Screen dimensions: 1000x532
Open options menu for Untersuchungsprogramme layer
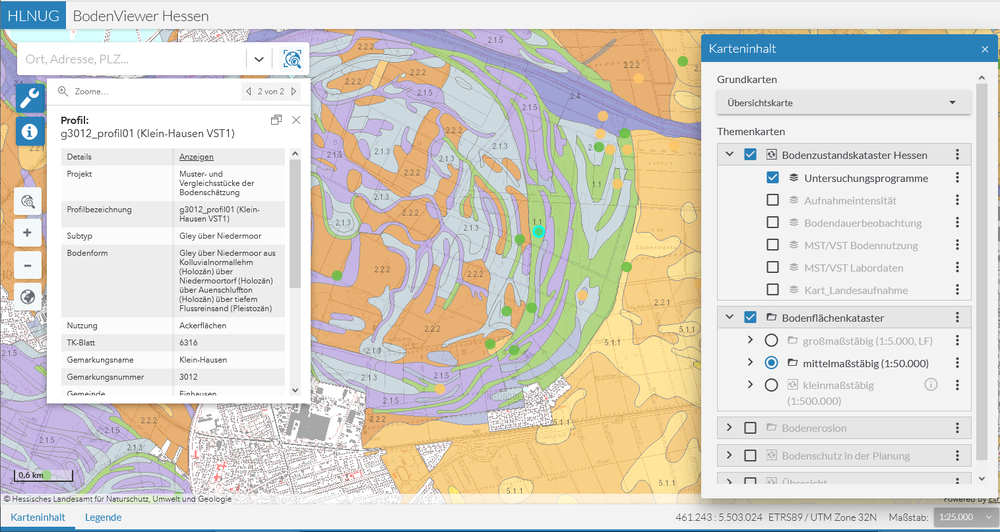(x=957, y=178)
